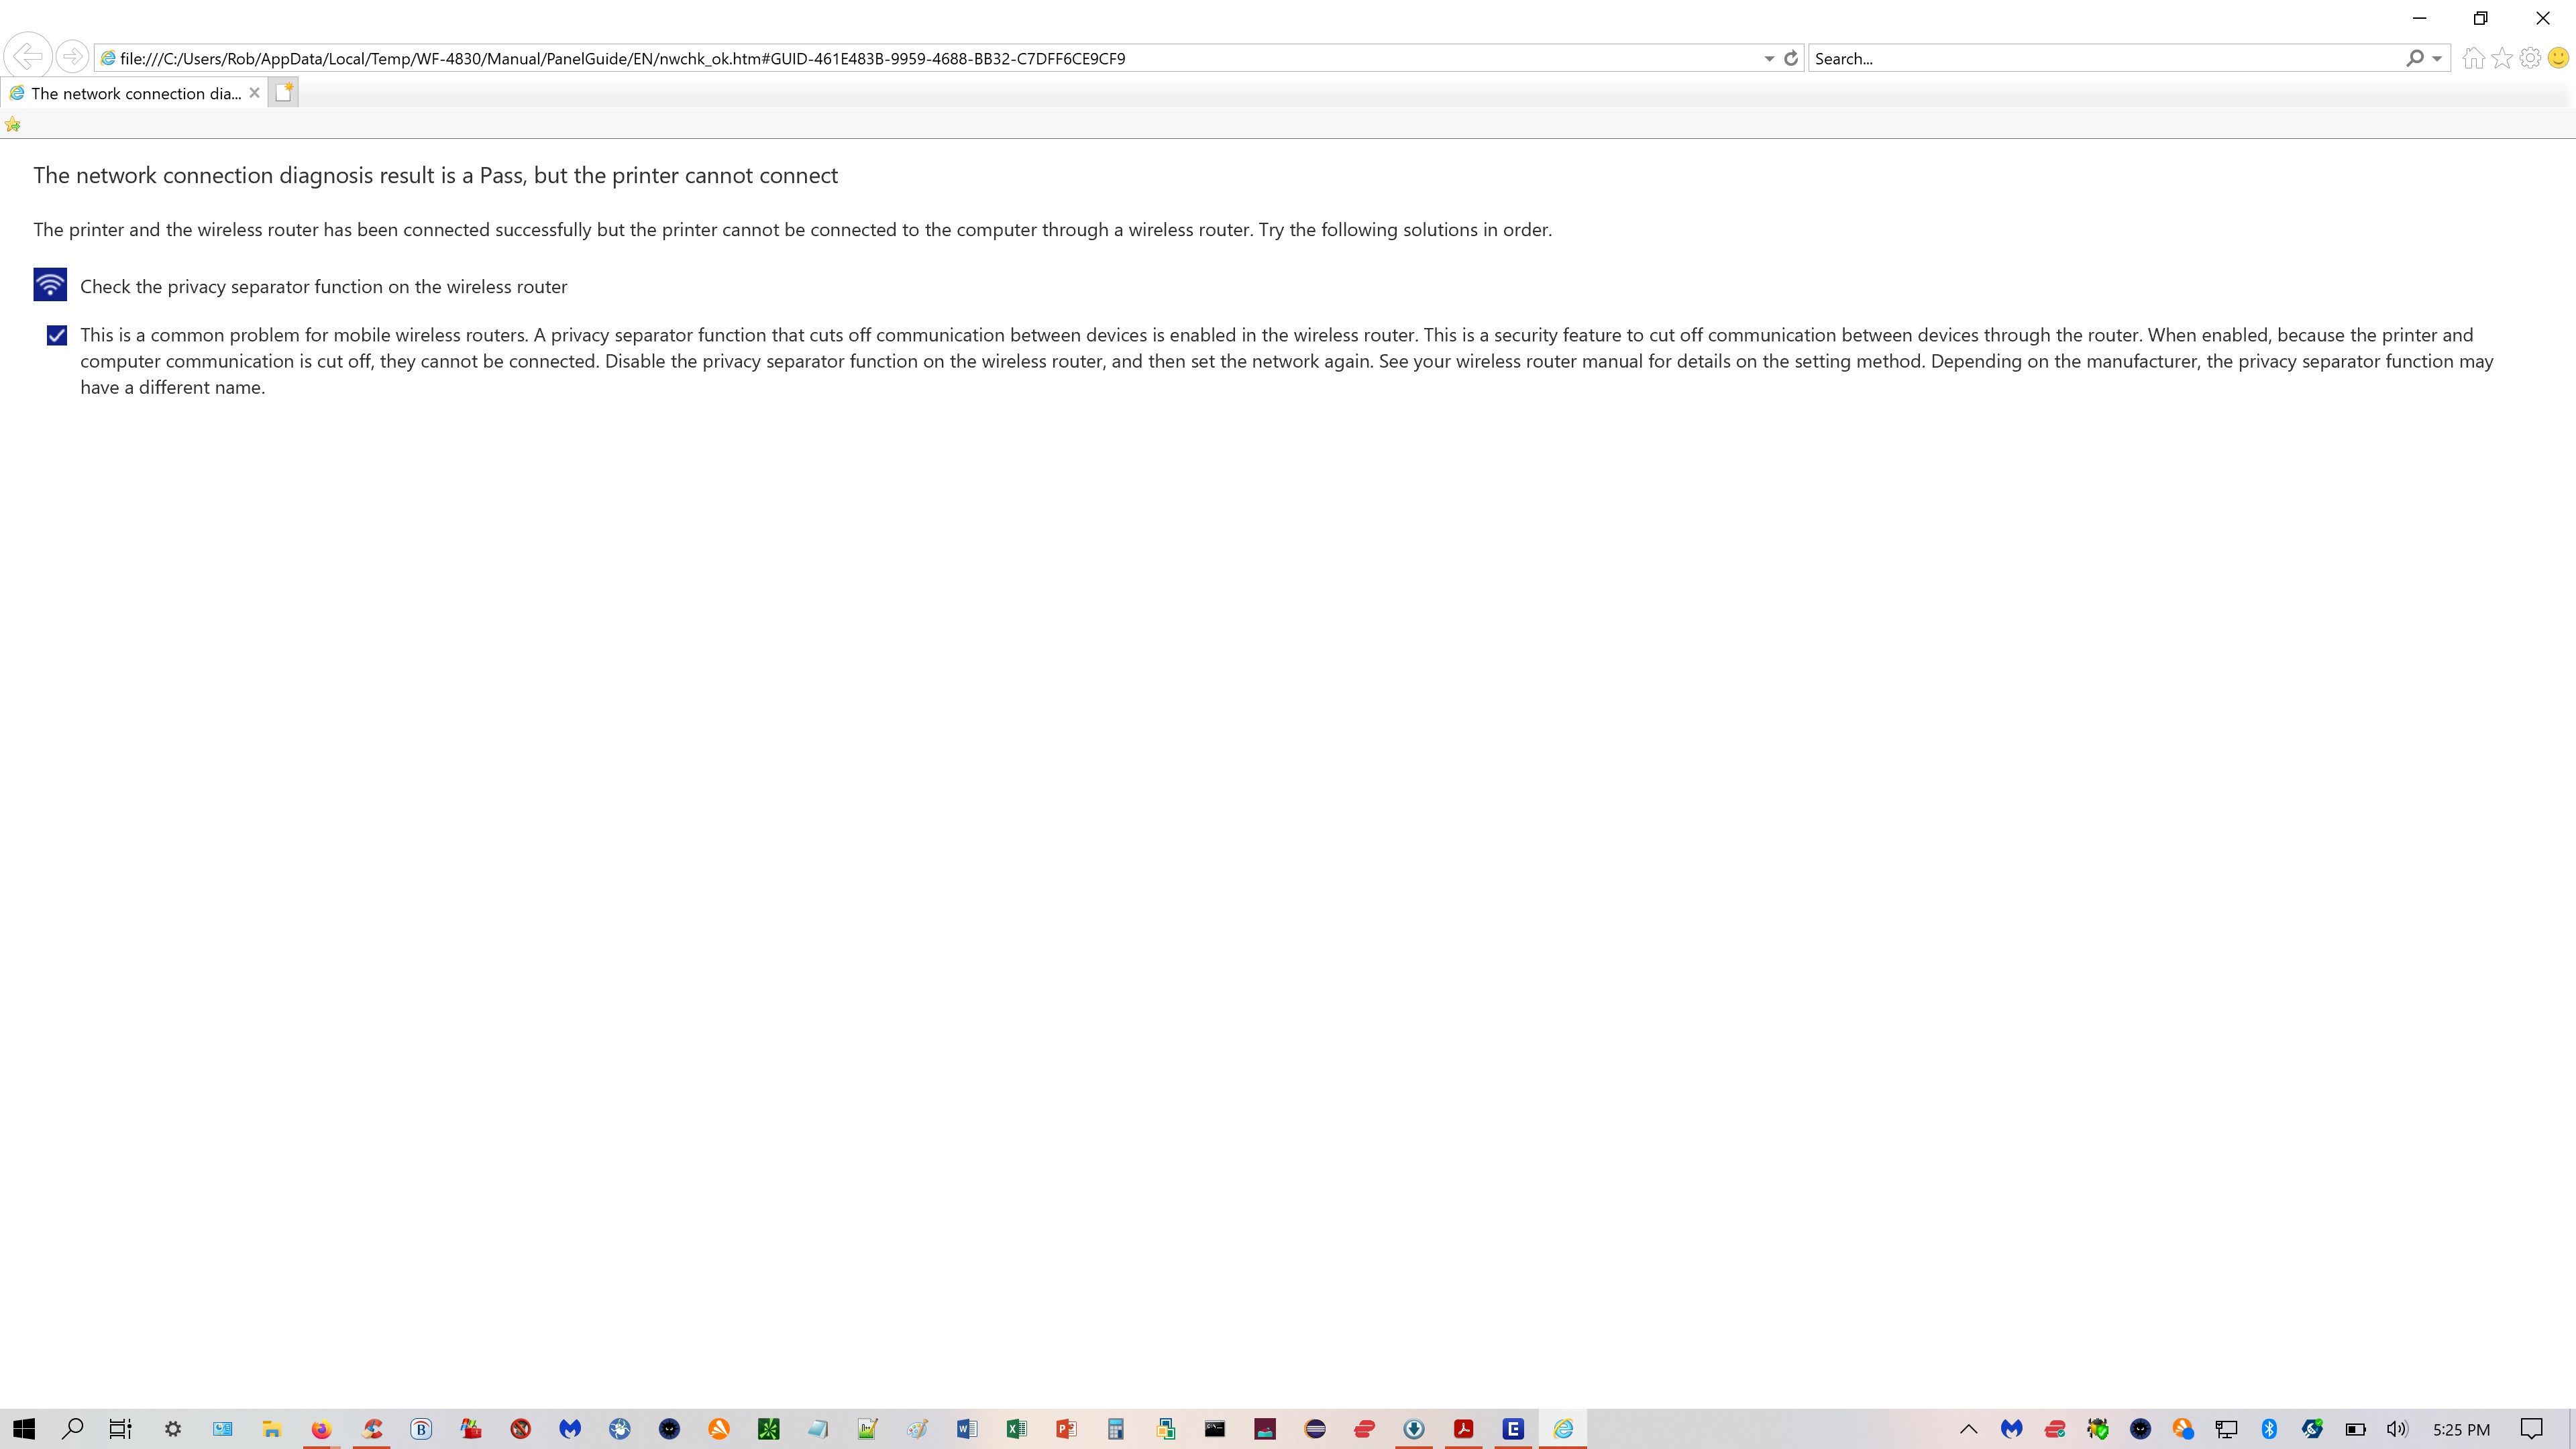Click the Forward navigation button
Image resolution: width=2576 pixels, height=1449 pixels.
73,56
